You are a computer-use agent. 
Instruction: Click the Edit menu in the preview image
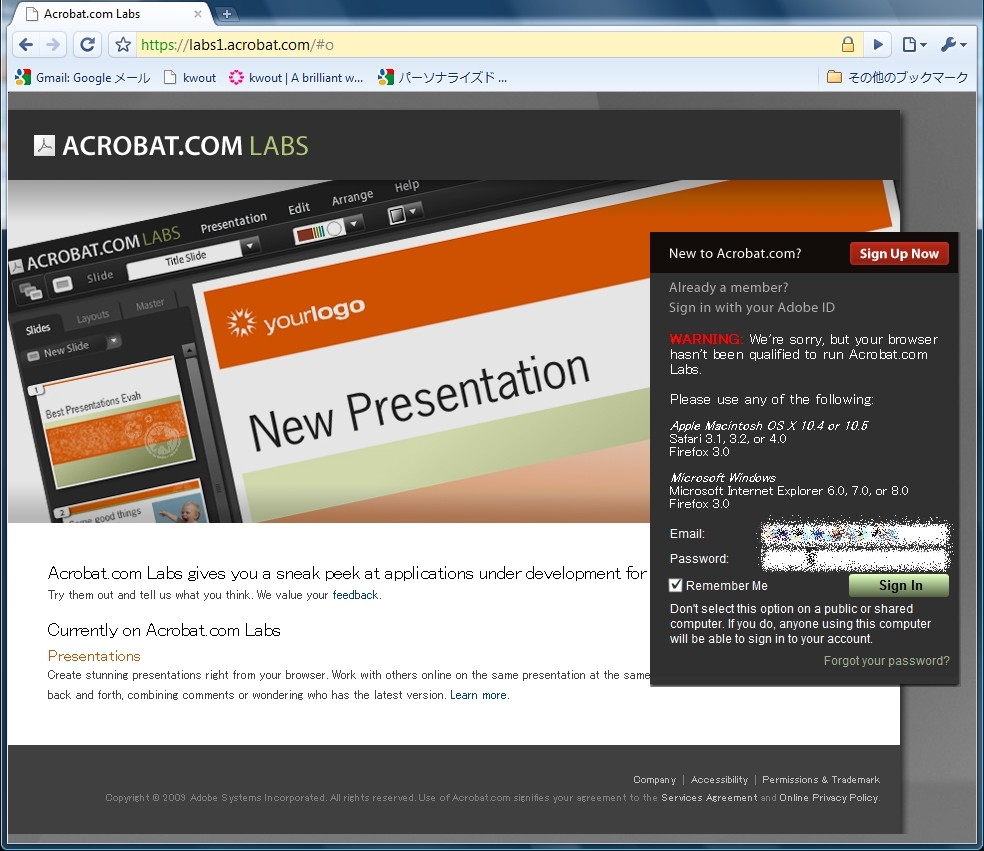(x=299, y=208)
